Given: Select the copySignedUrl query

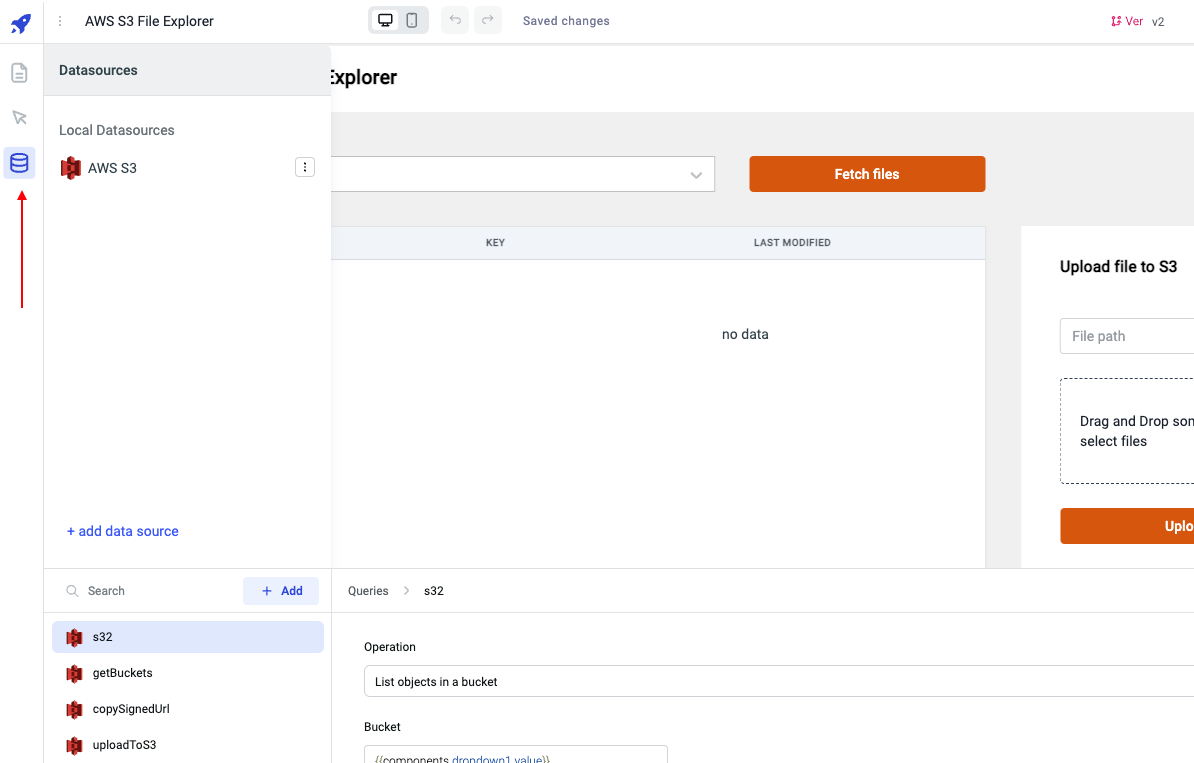Looking at the screenshot, I should tap(131, 709).
